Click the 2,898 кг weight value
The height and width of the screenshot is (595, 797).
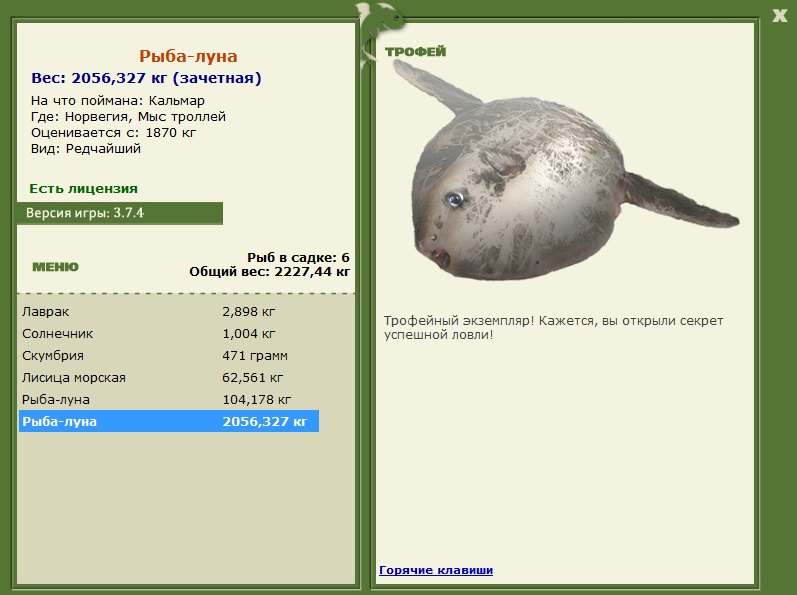click(249, 311)
